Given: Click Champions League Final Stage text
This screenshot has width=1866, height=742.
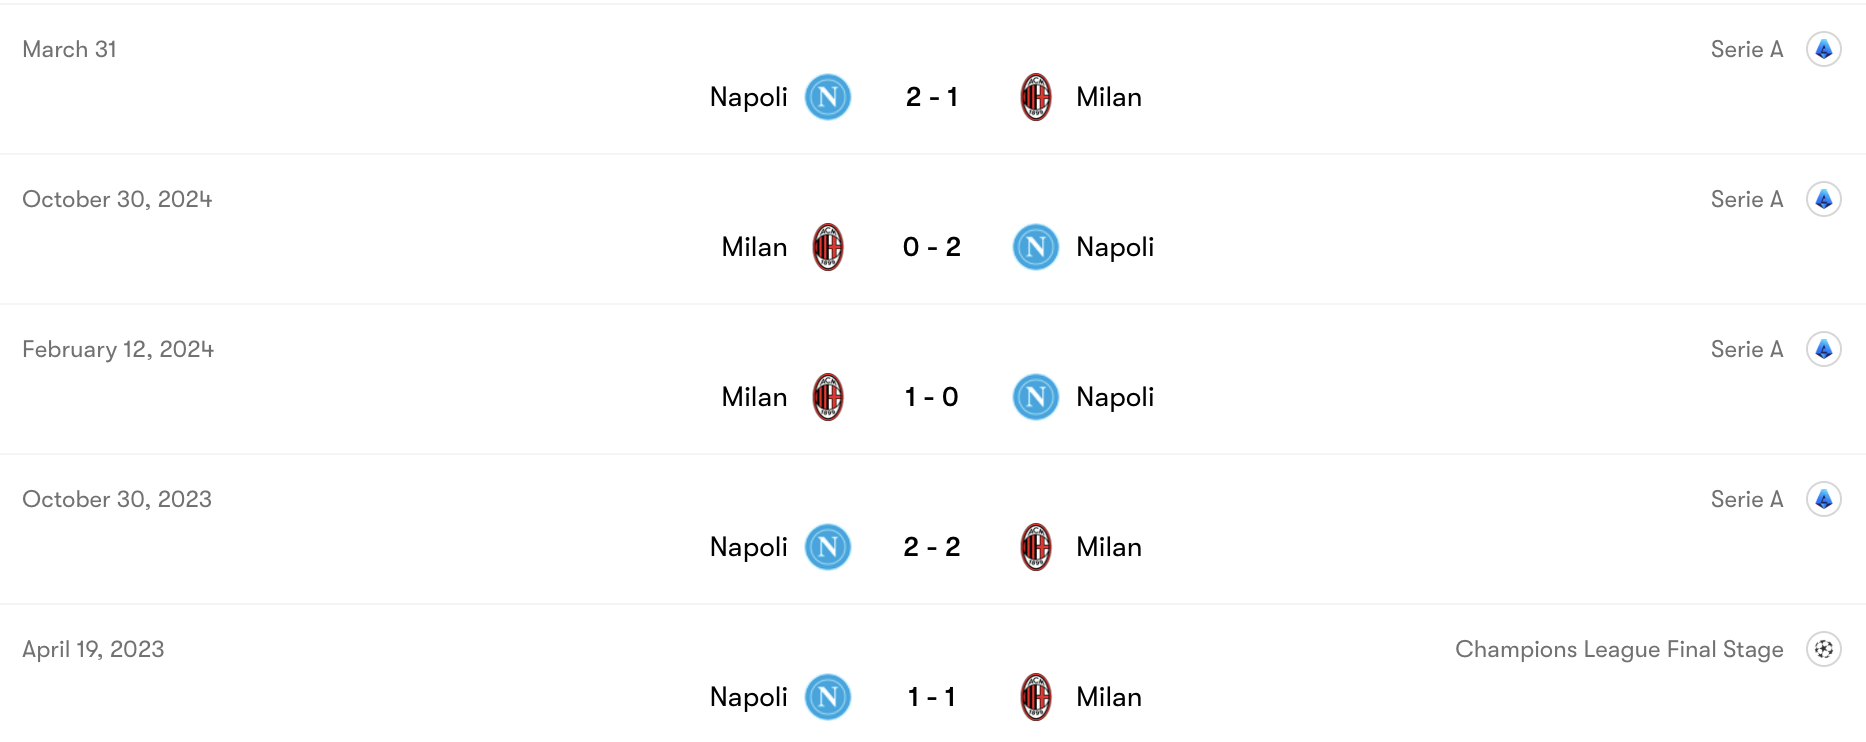Looking at the screenshot, I should 1618,648.
